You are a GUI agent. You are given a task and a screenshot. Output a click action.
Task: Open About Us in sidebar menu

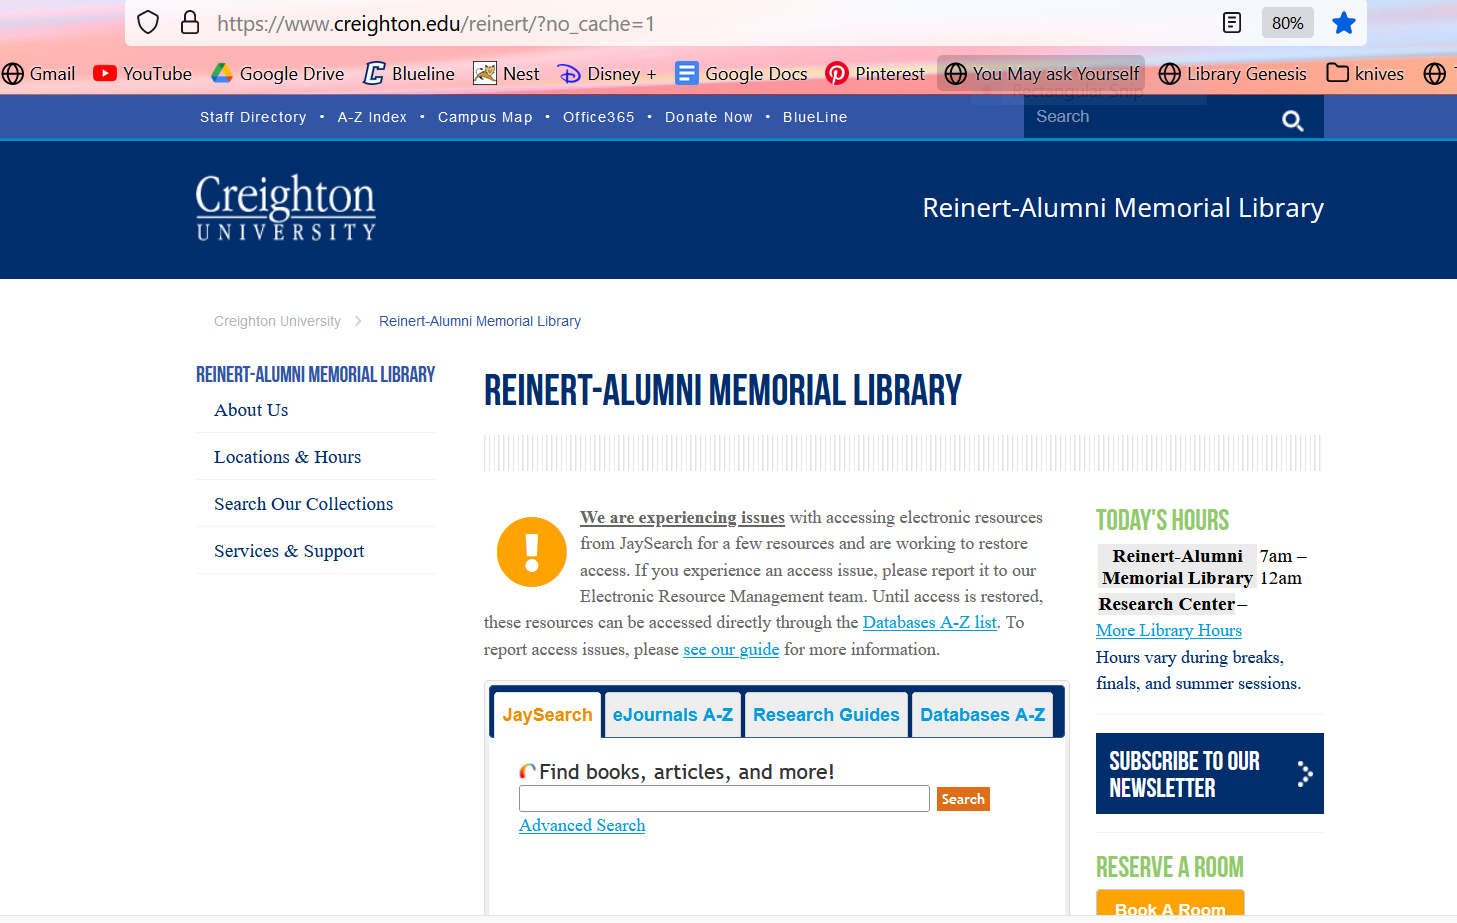(251, 410)
